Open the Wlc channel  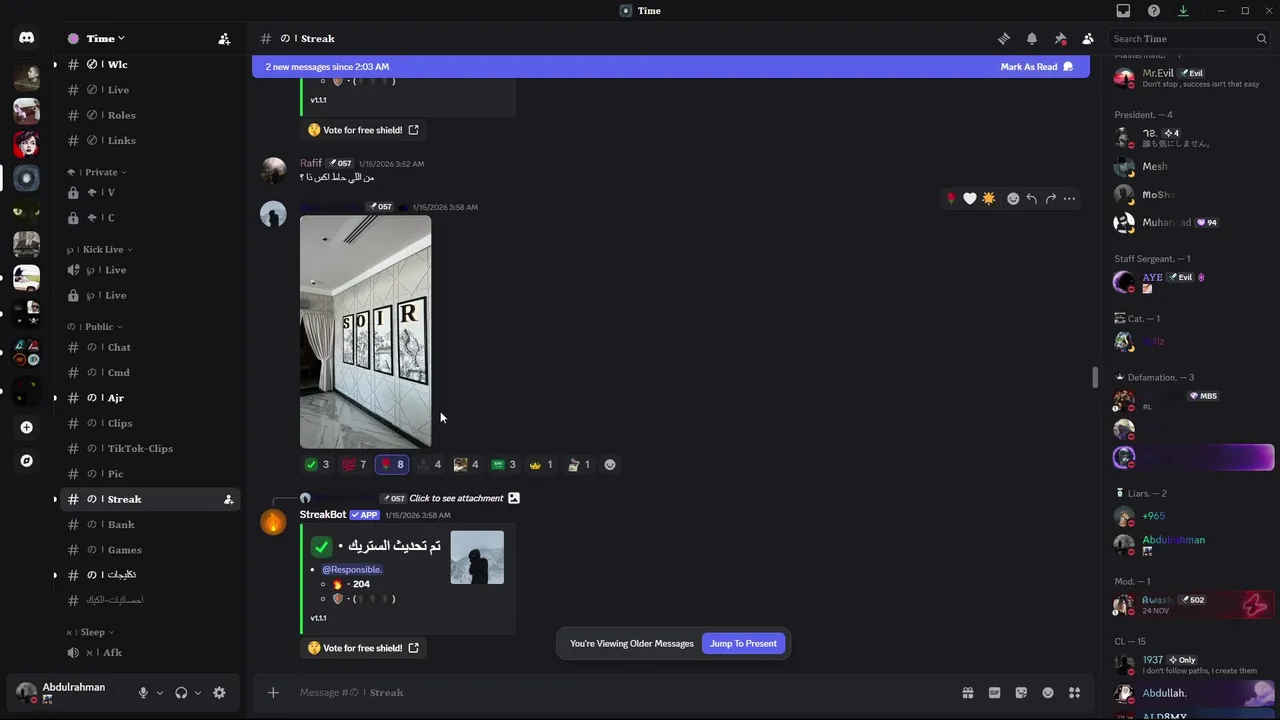click(x=150, y=65)
